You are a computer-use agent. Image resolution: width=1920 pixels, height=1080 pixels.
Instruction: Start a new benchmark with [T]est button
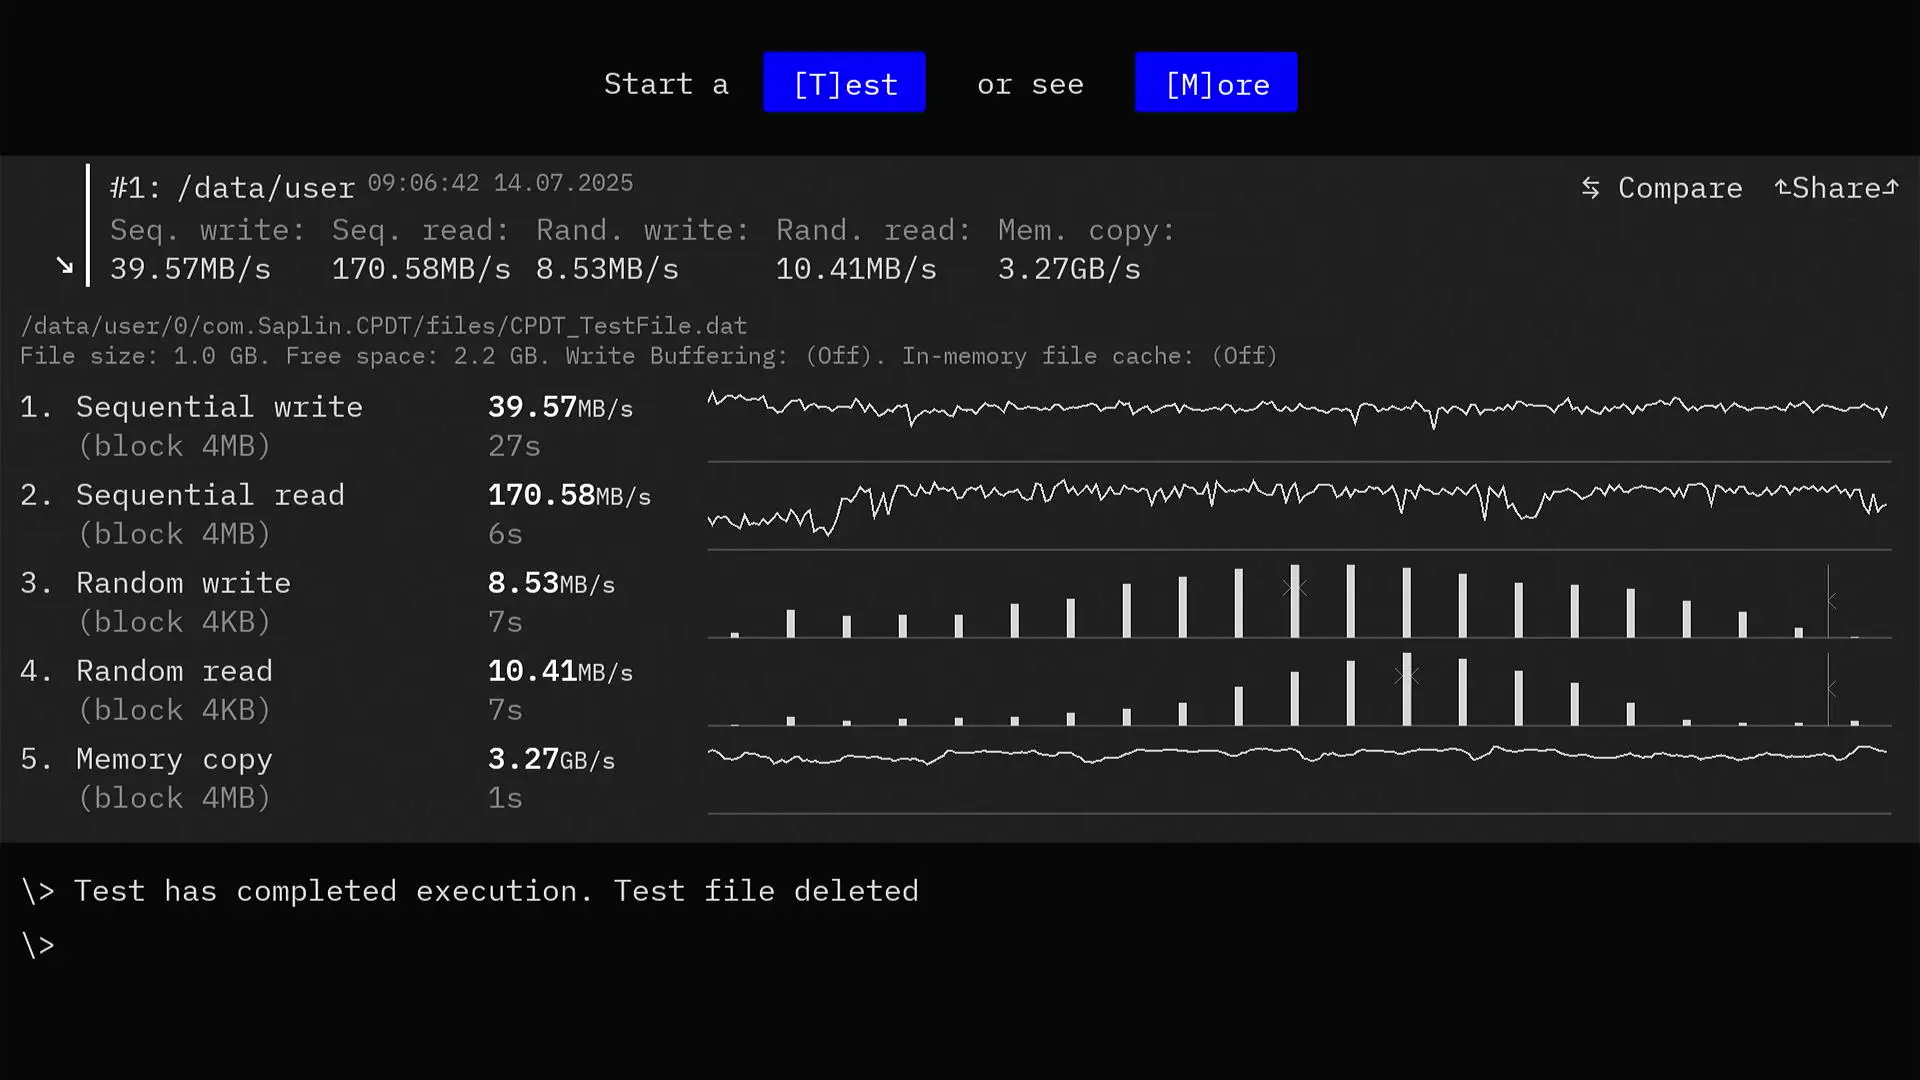click(x=844, y=83)
